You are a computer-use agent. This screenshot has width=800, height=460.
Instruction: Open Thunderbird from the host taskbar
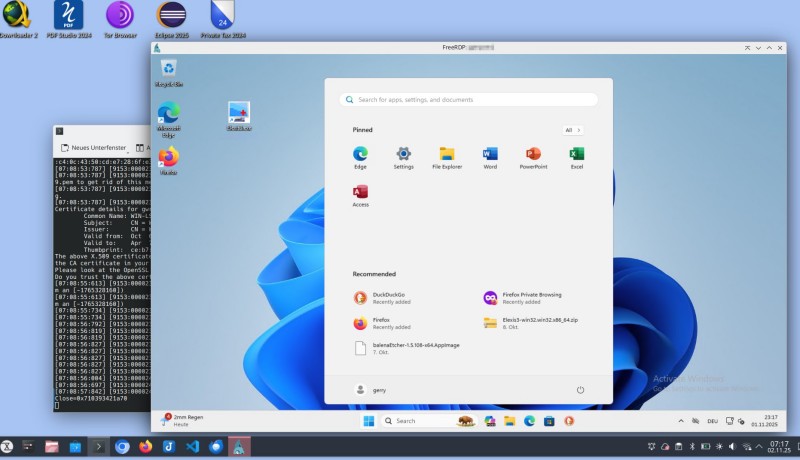[x=216, y=447]
